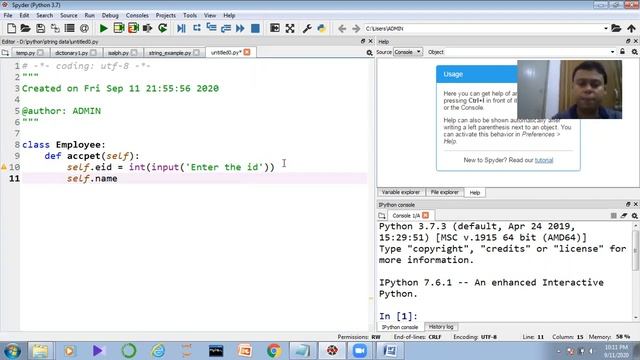
Task: Run cell and advance icon
Action: 133,28
